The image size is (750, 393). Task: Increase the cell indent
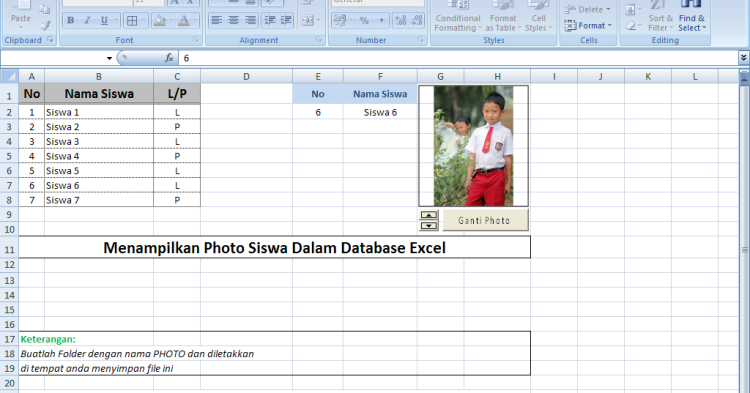[x=287, y=21]
